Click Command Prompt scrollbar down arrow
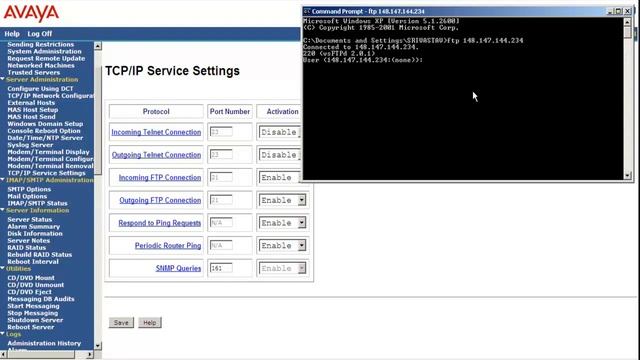Image resolution: width=640 pixels, height=360 pixels. coord(627,176)
